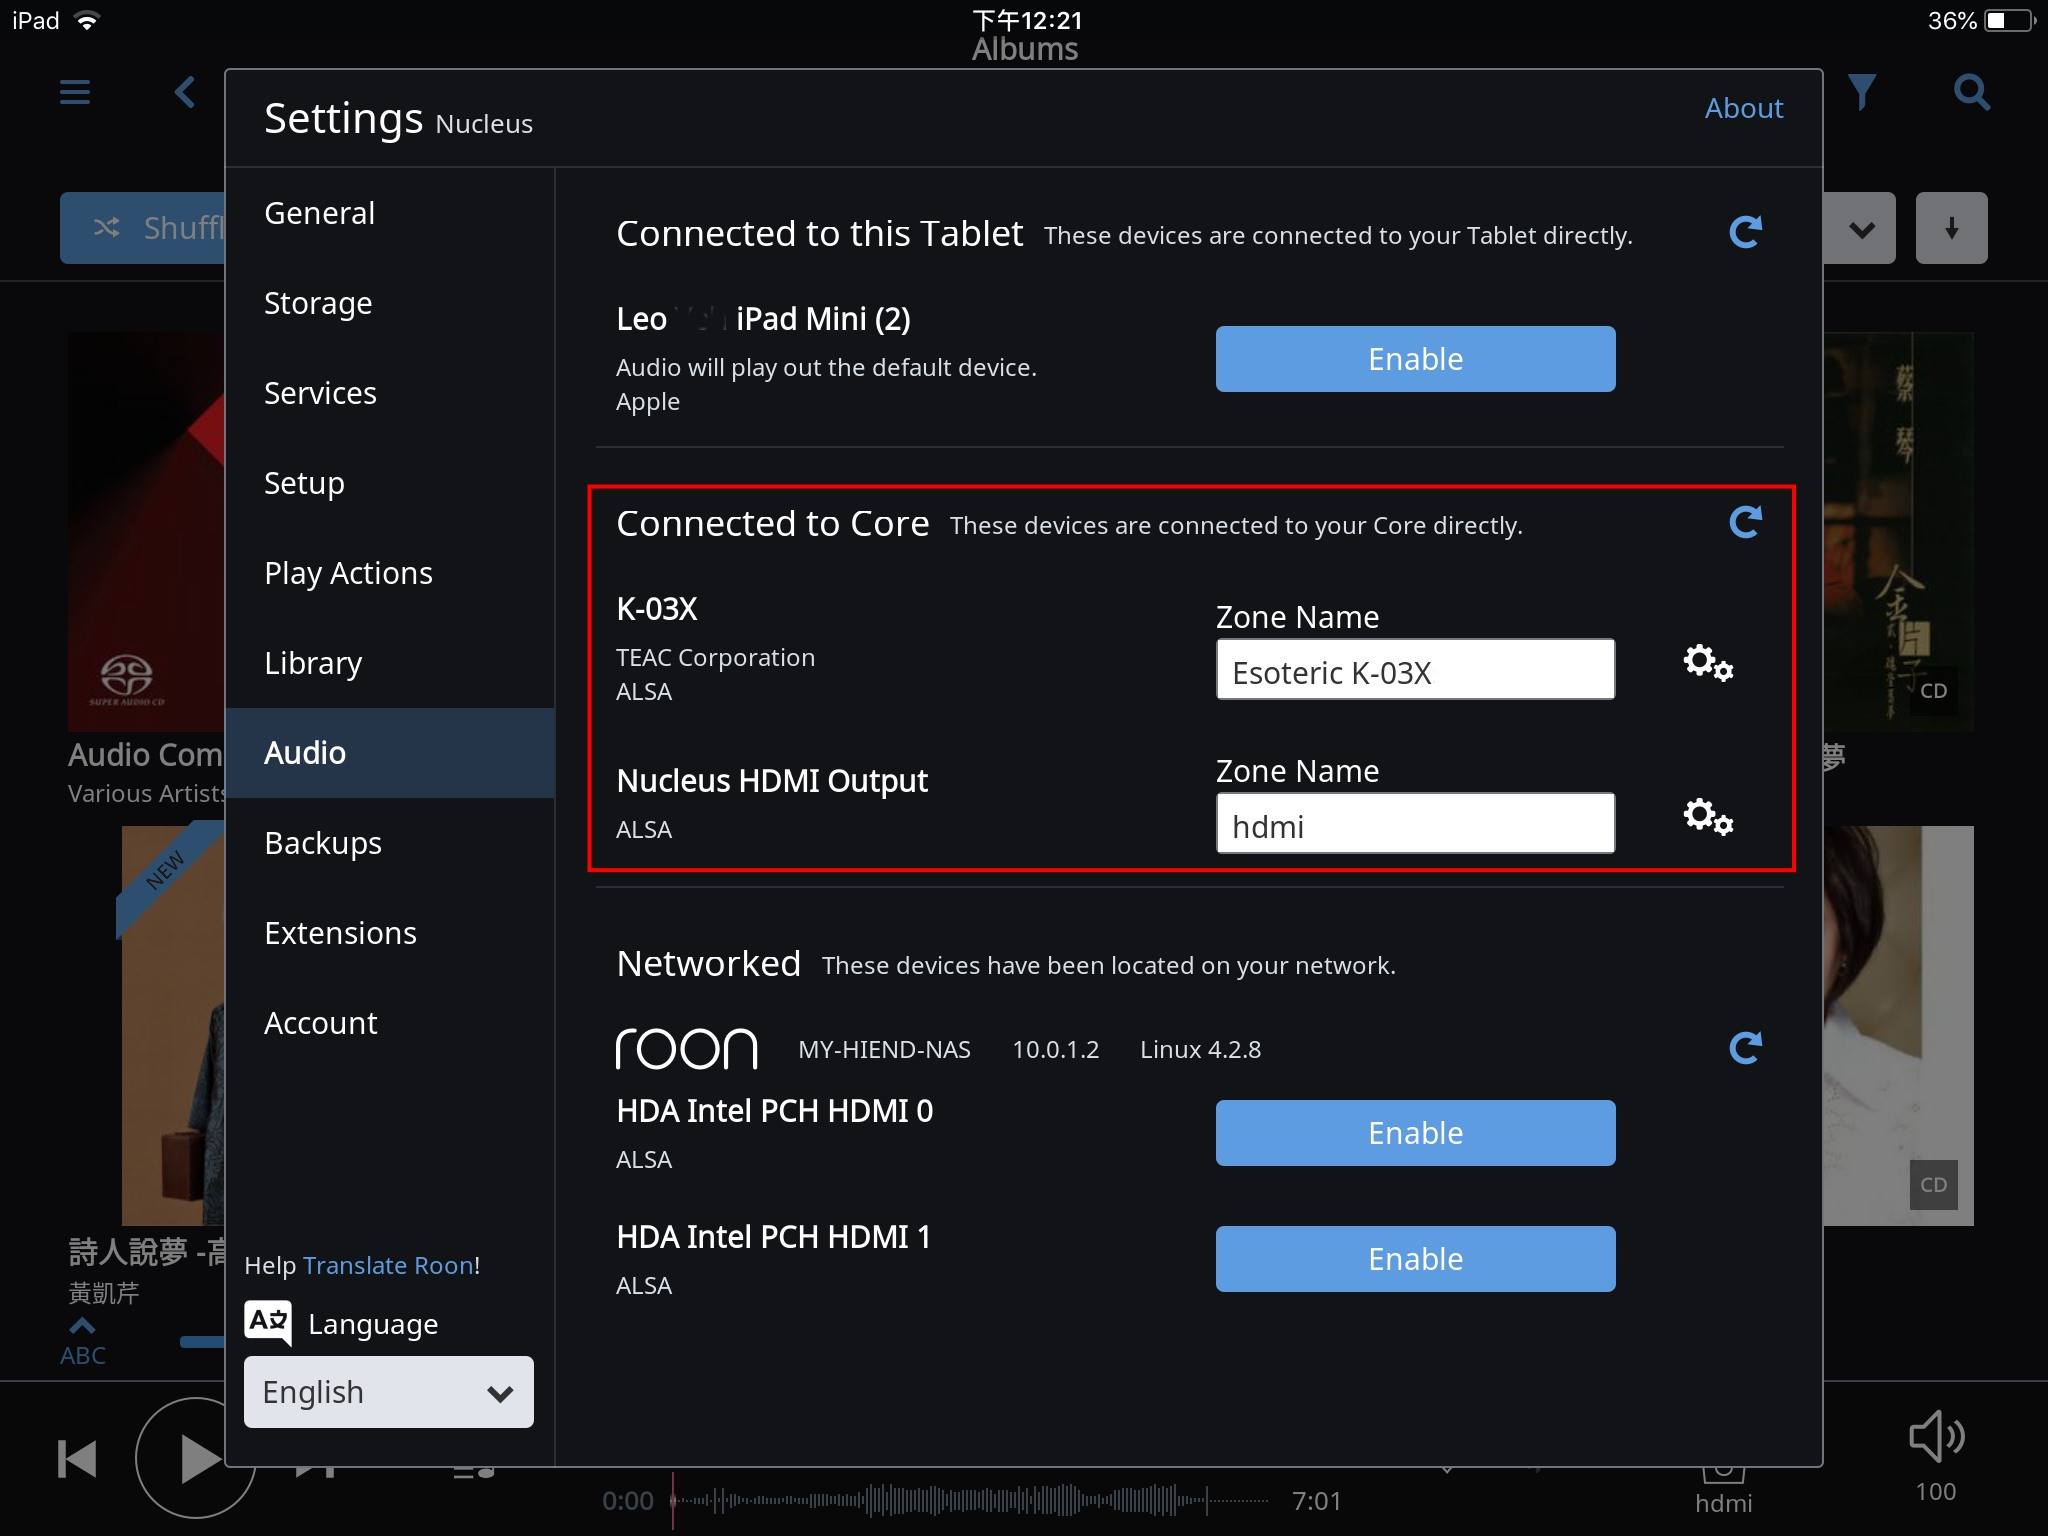Start playback with the play button
This screenshot has width=2048, height=1536.
[196, 1458]
